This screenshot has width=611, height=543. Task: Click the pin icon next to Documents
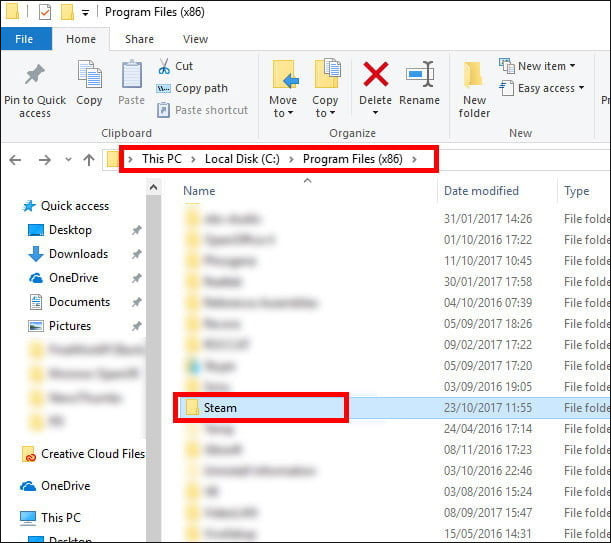pyautogui.click(x=136, y=302)
